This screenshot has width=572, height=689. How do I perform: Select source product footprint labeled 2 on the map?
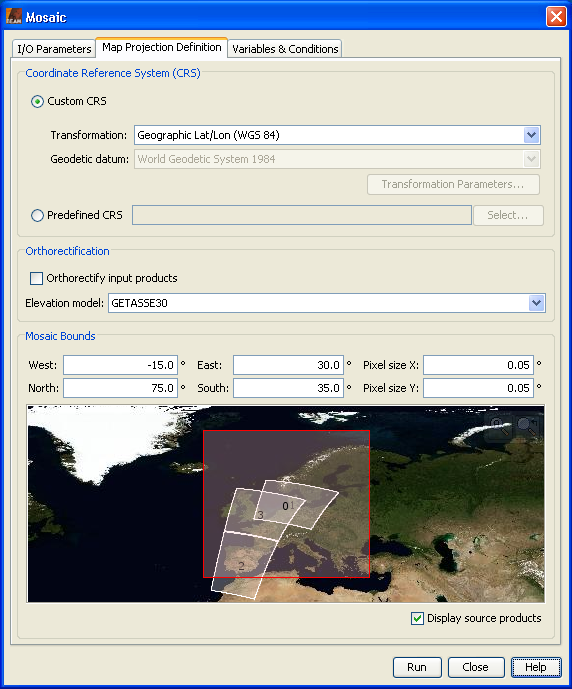241,566
